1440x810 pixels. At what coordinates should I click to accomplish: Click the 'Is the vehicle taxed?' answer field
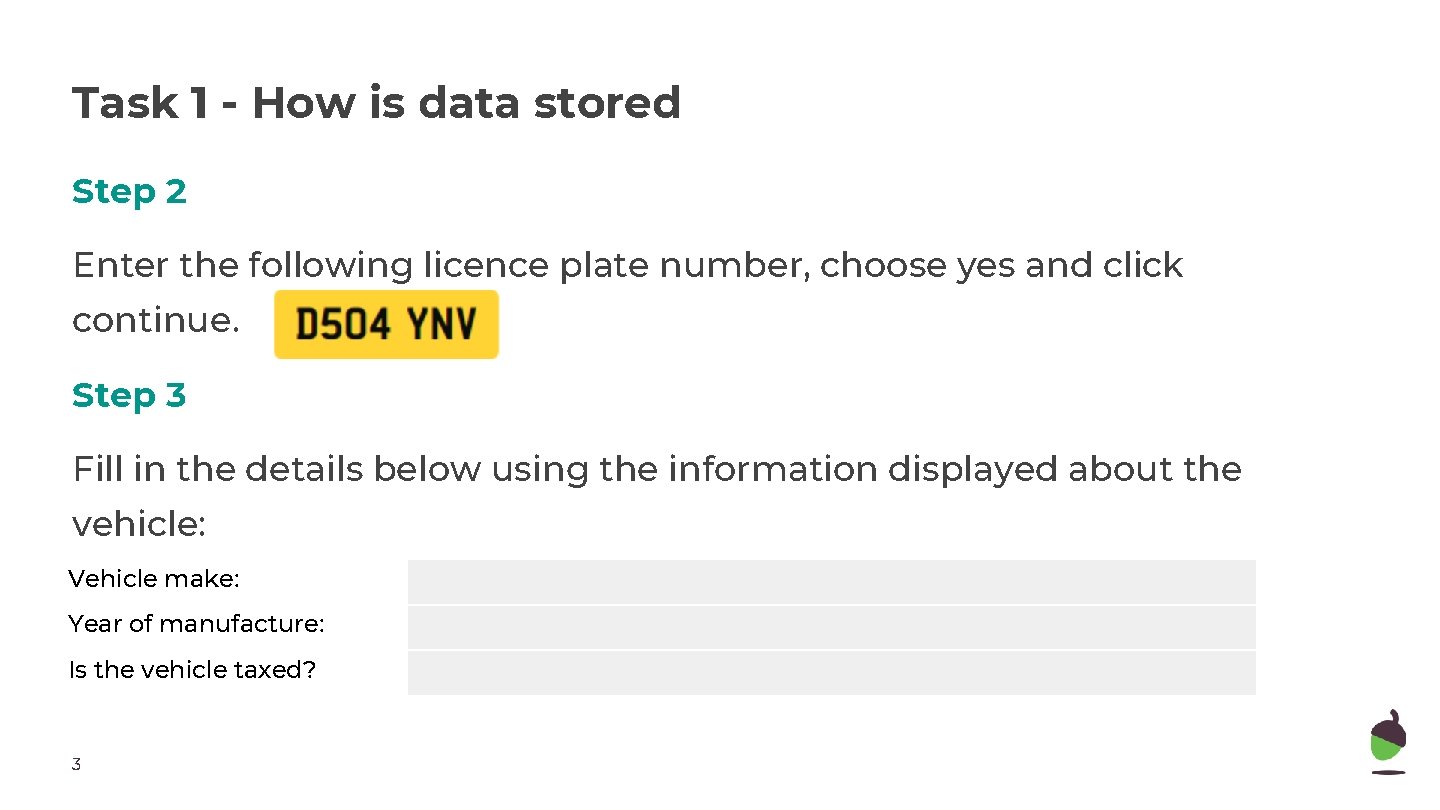click(x=831, y=673)
